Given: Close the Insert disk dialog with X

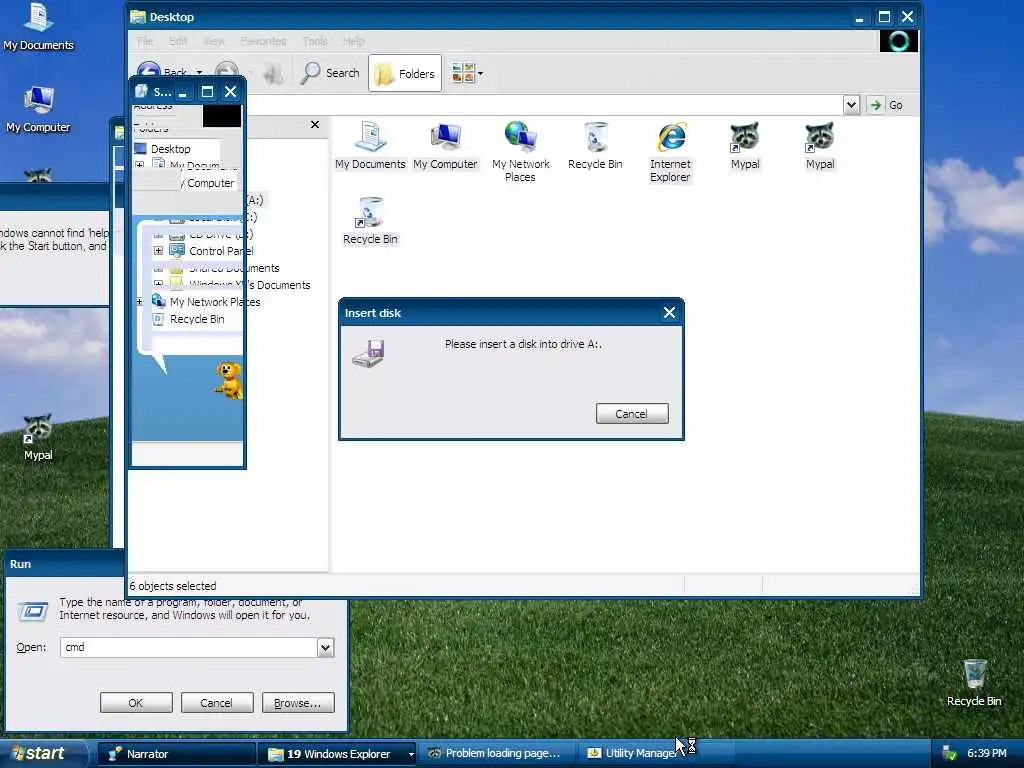Looking at the screenshot, I should 669,313.
